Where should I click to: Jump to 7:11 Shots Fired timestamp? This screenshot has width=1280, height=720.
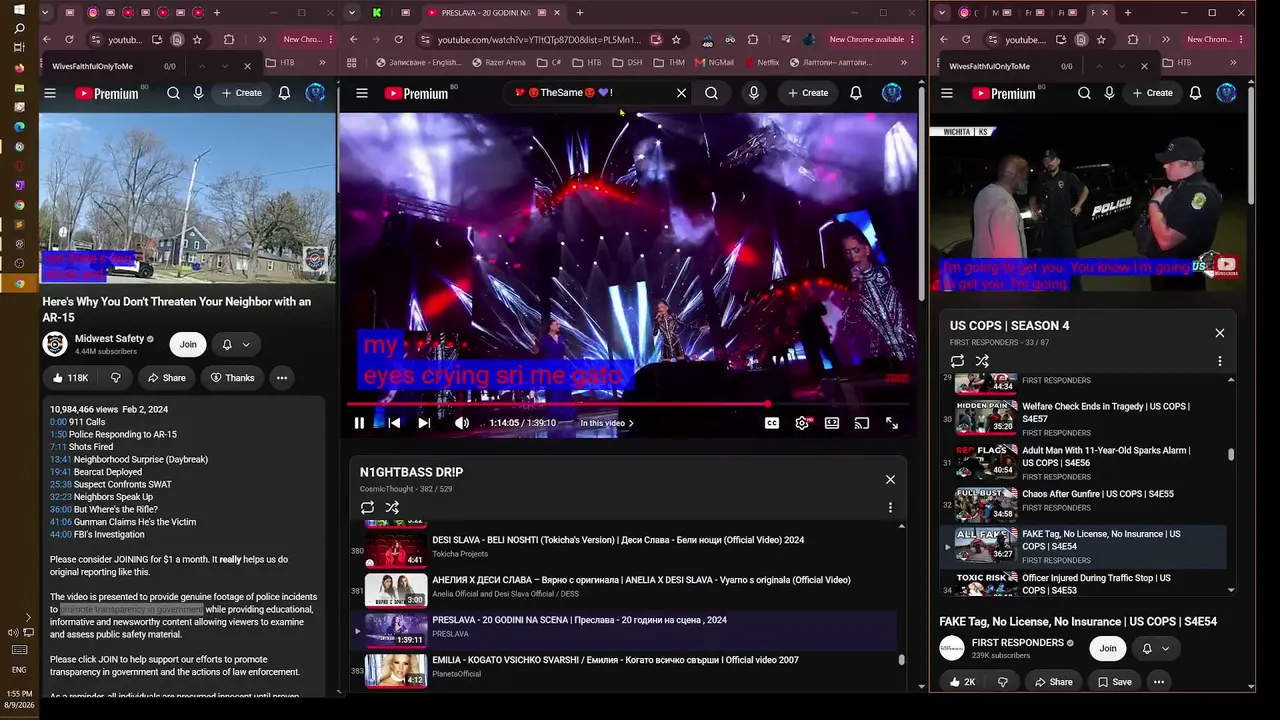tap(58, 447)
